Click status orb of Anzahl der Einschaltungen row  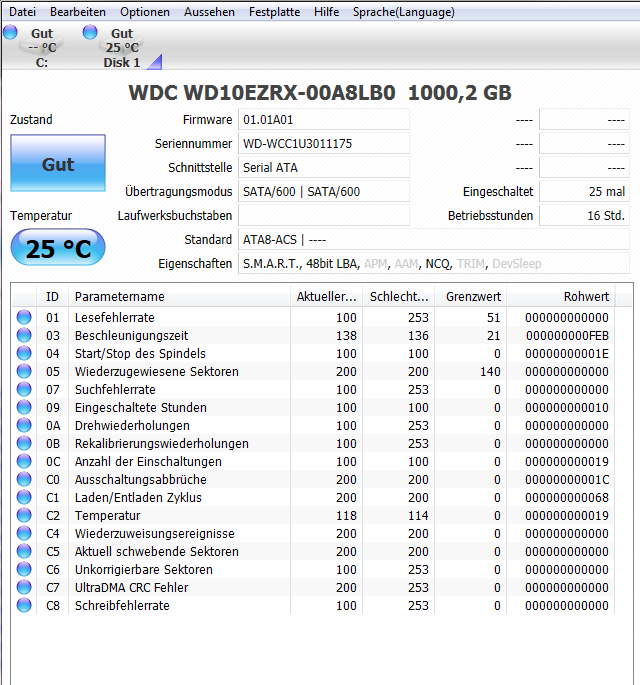[x=24, y=461]
